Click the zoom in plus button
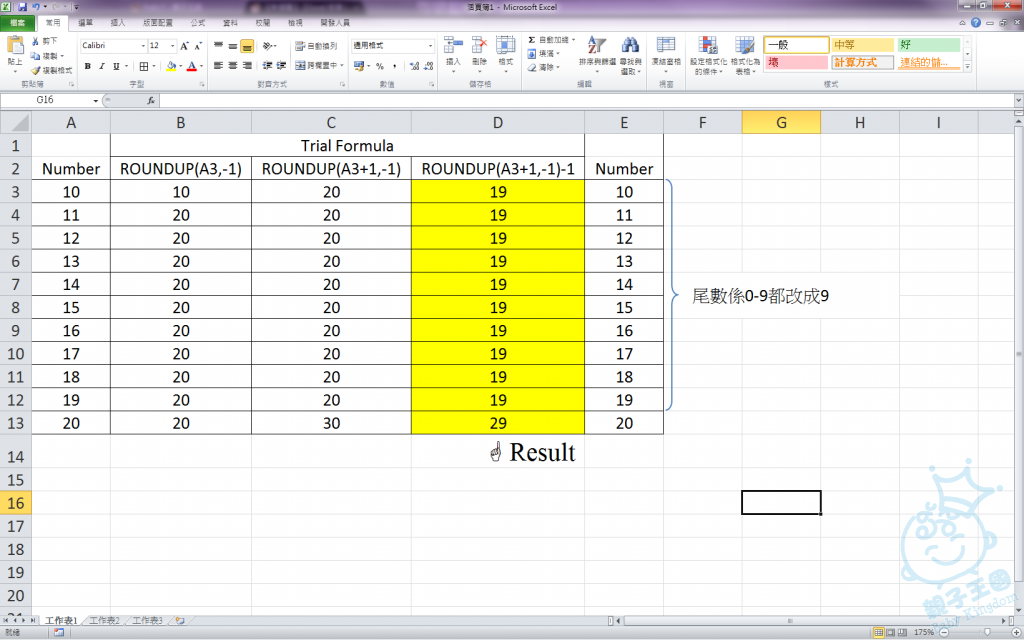 (x=1016, y=632)
